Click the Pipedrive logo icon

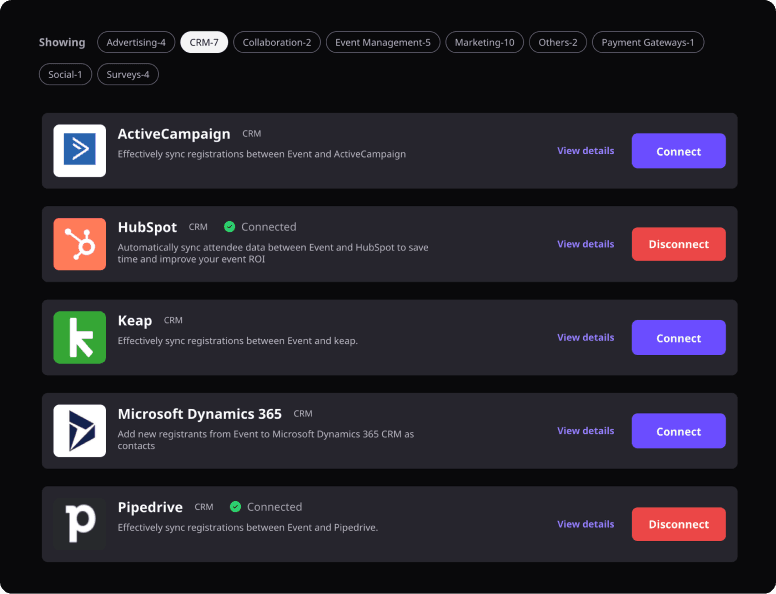pyautogui.click(x=80, y=524)
